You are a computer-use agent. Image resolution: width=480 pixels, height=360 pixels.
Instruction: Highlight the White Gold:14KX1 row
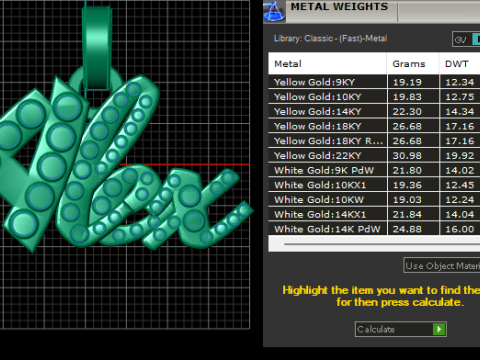click(x=374, y=214)
